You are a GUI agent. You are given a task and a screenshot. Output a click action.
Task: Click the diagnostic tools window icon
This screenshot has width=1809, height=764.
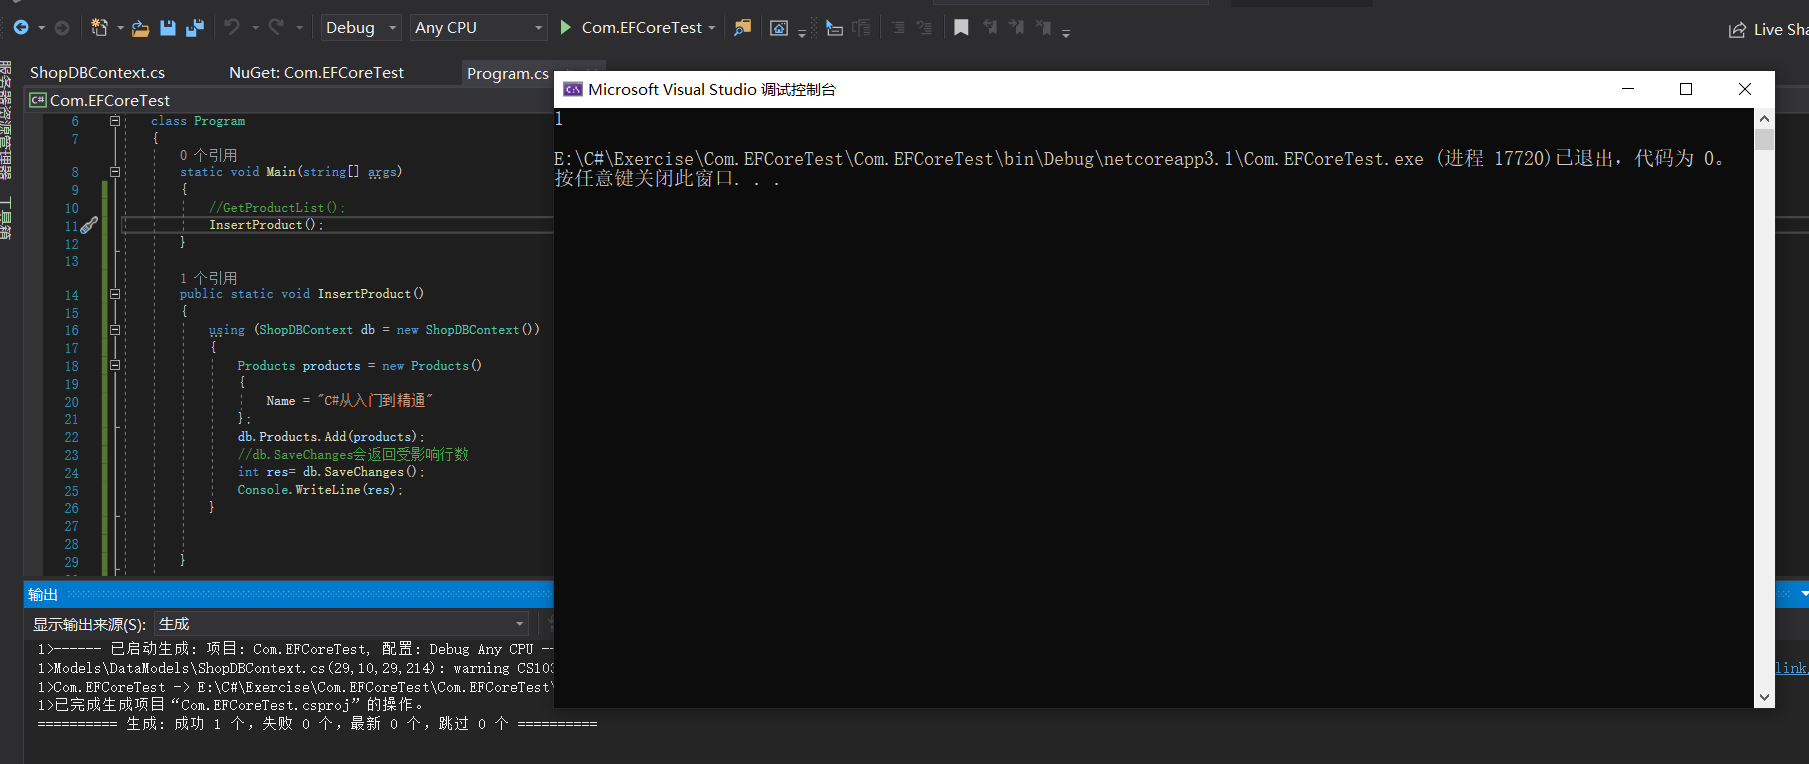tap(779, 28)
